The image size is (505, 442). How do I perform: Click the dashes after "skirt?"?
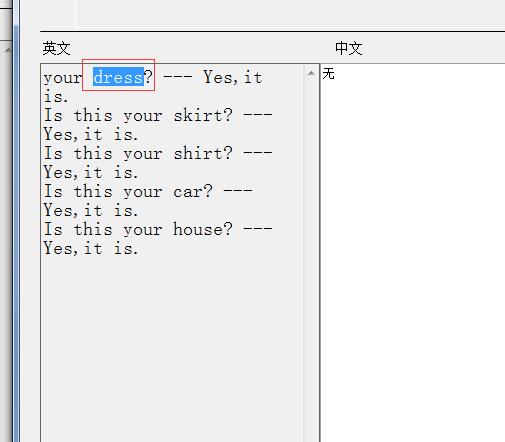pos(258,115)
